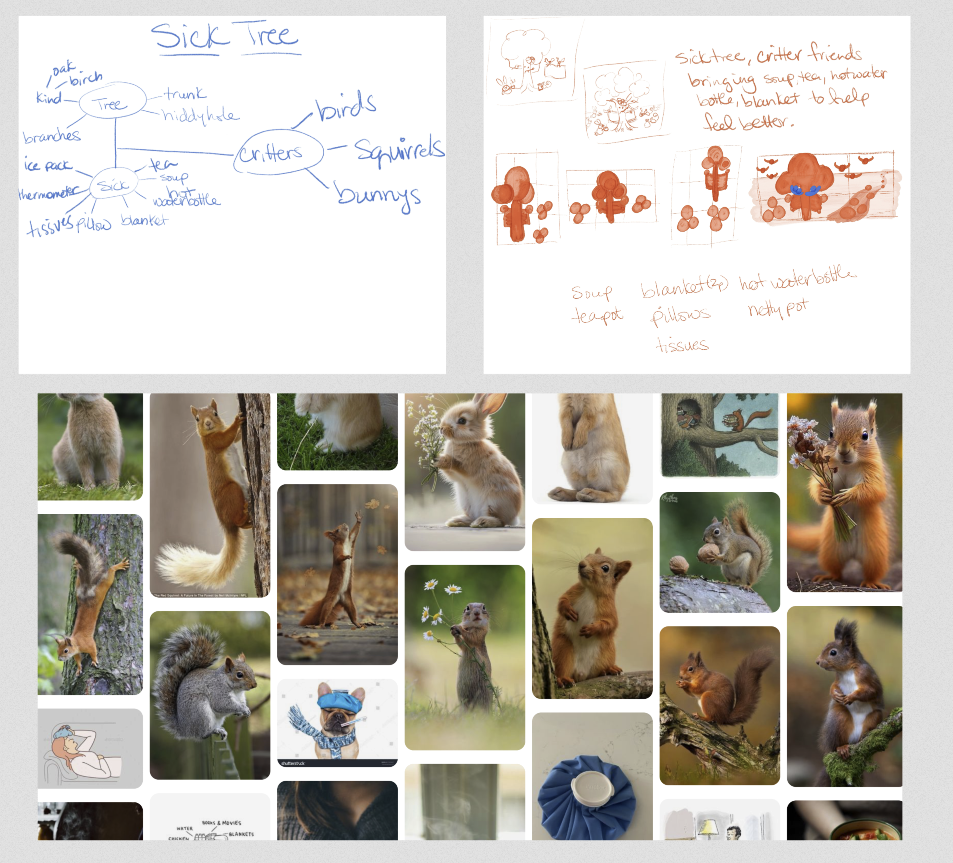Open squirrel with white fluffy tail photo
This screenshot has height=863, width=953.
point(210,494)
